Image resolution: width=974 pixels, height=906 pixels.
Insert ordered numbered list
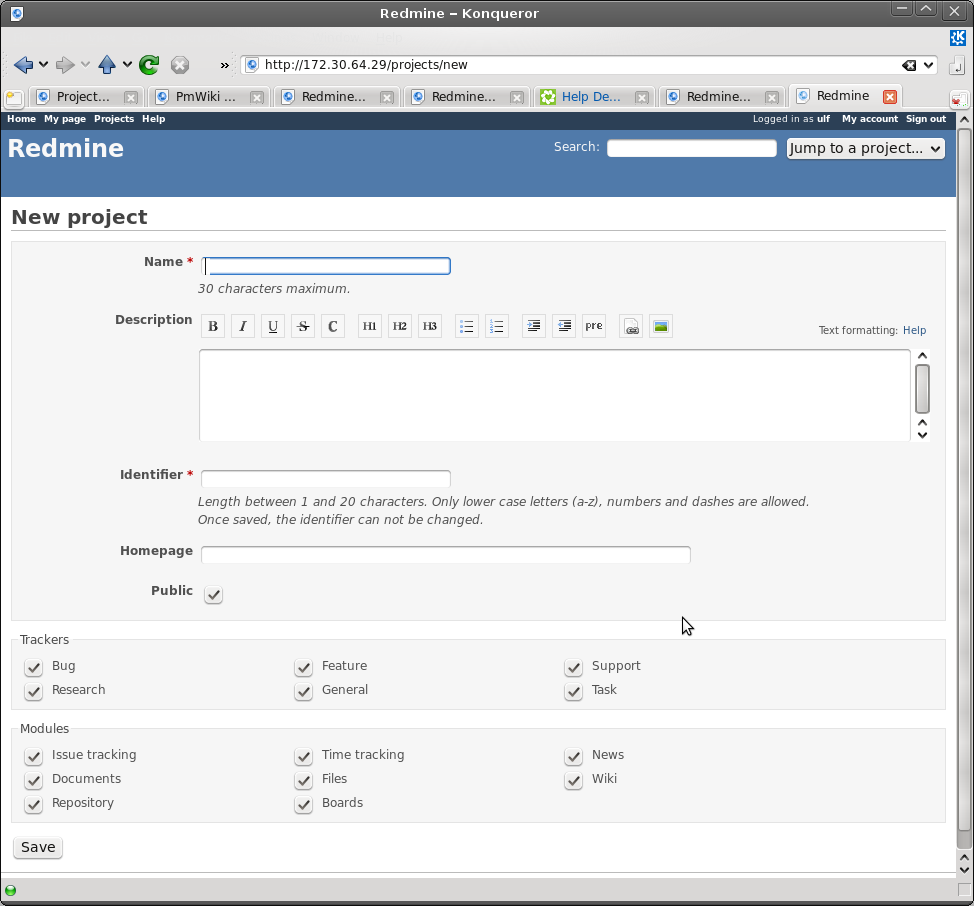(x=496, y=326)
